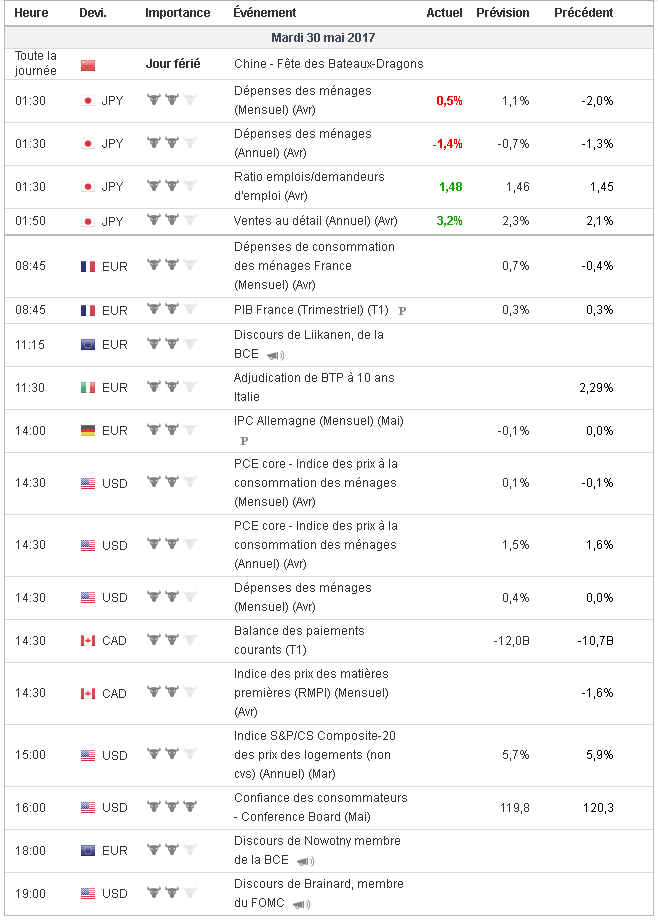Click the importance bulls in Ventes au détail row
658x921 pixels.
click(172, 220)
